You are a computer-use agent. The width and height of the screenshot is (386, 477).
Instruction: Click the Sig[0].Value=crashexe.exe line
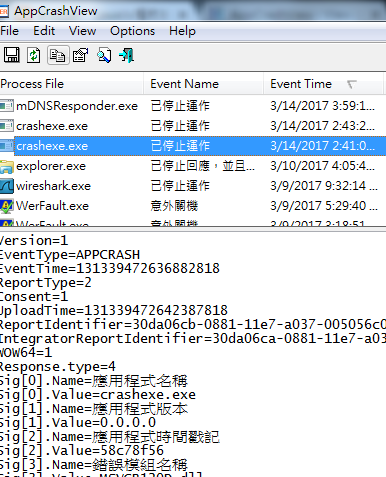coord(98,395)
